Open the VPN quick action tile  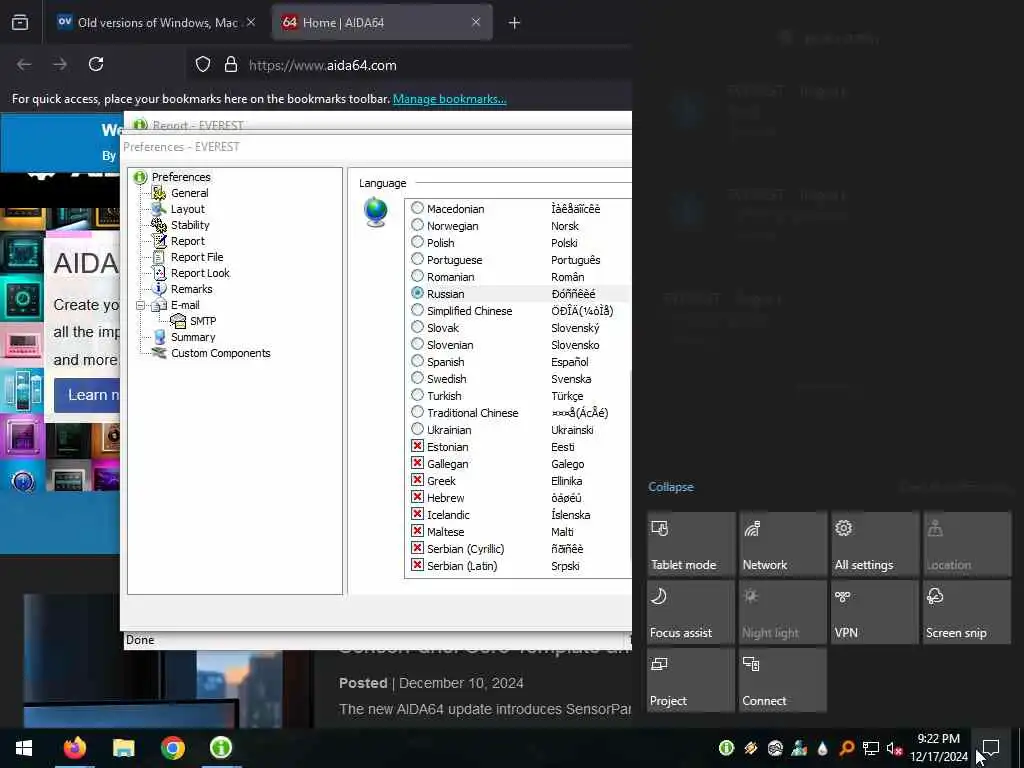pos(874,612)
